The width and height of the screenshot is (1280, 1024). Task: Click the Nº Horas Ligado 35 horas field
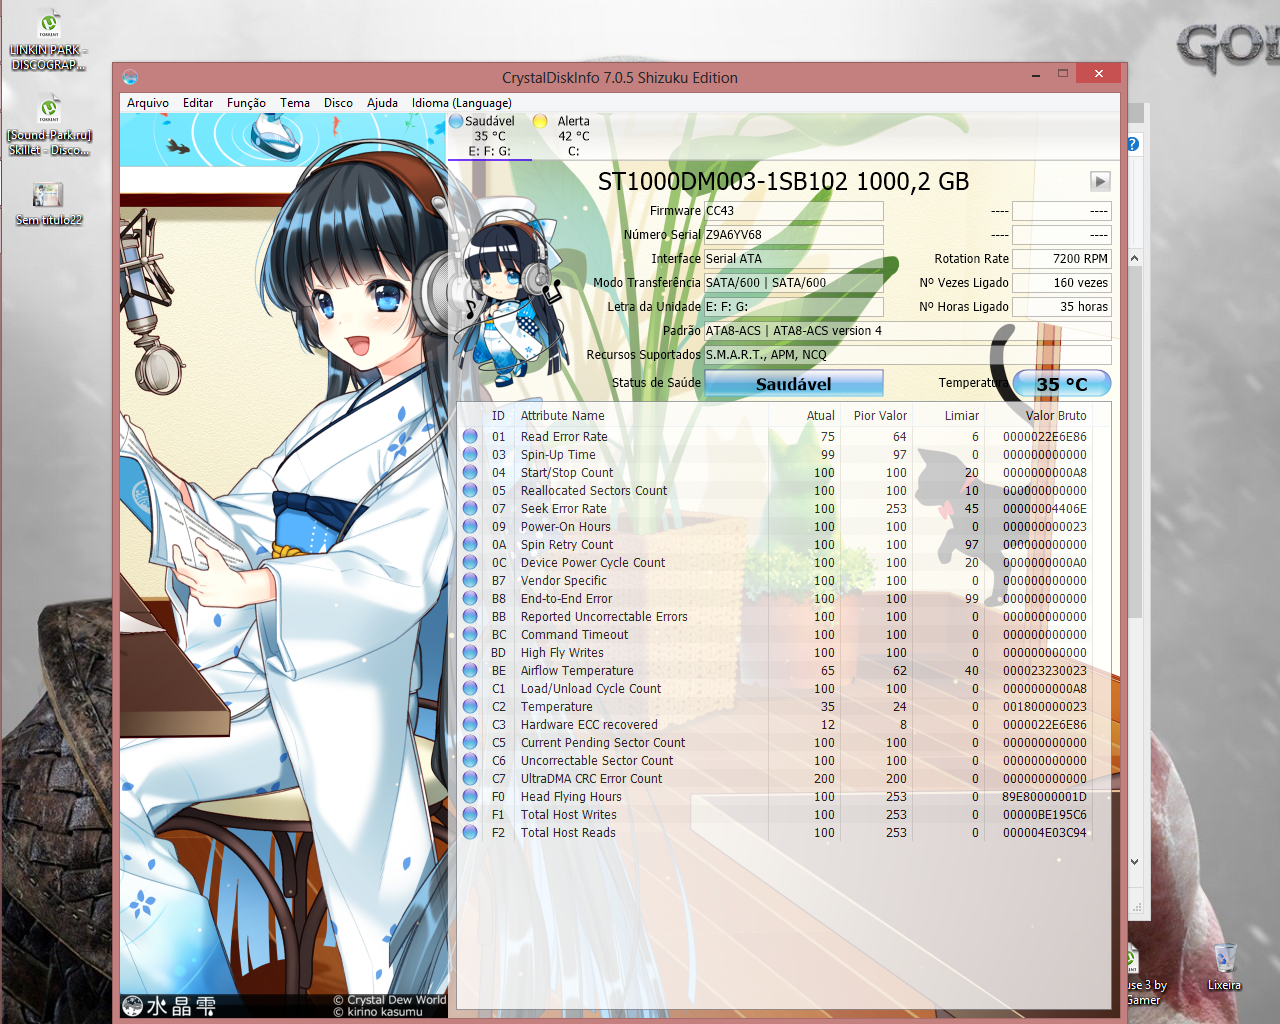pos(1062,307)
